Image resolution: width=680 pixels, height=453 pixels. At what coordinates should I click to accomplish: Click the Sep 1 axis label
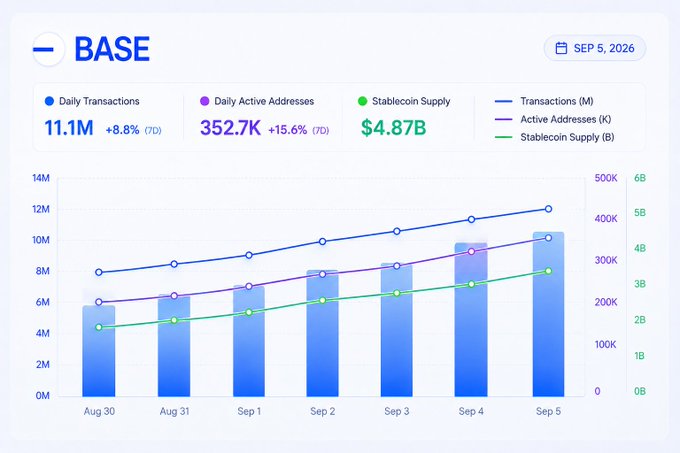pos(249,411)
